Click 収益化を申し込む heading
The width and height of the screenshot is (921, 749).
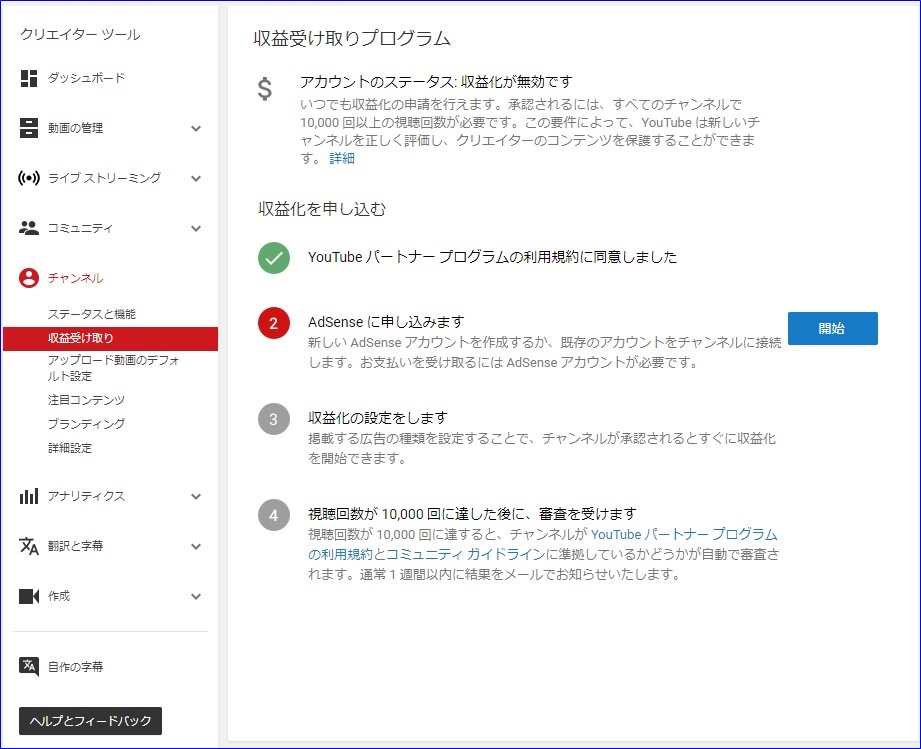point(322,209)
